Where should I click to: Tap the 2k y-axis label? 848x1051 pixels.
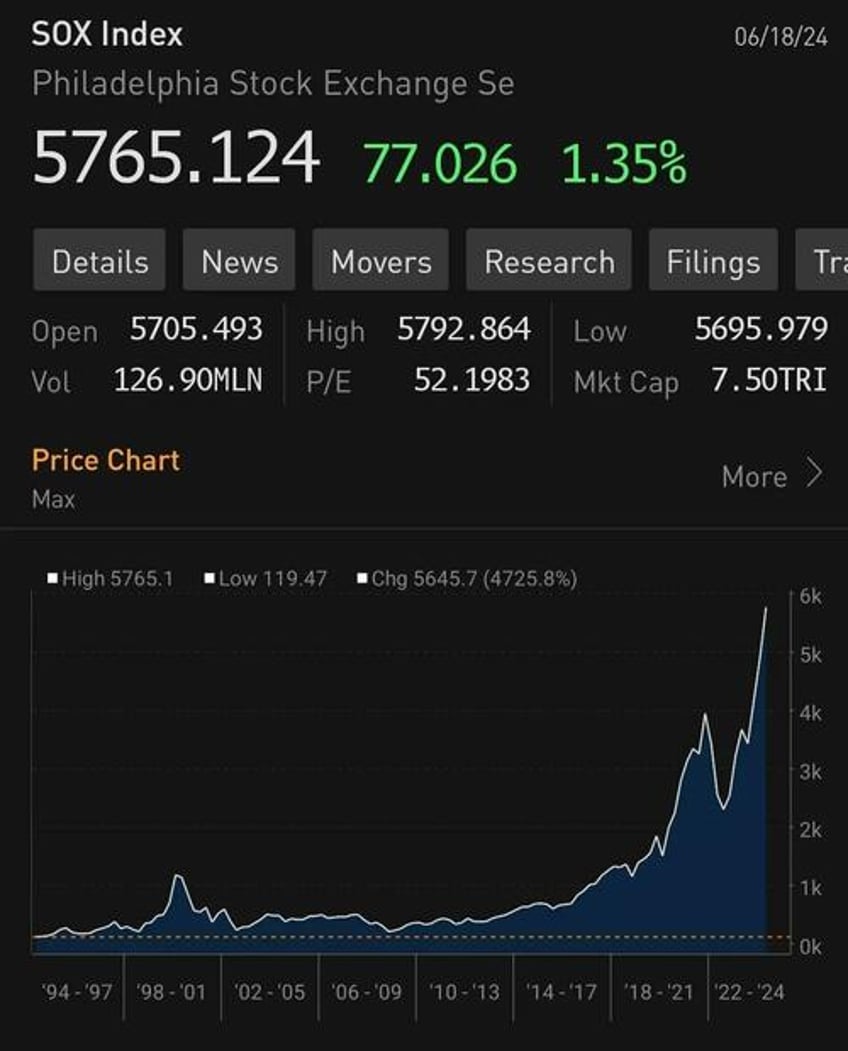pyautogui.click(x=810, y=830)
